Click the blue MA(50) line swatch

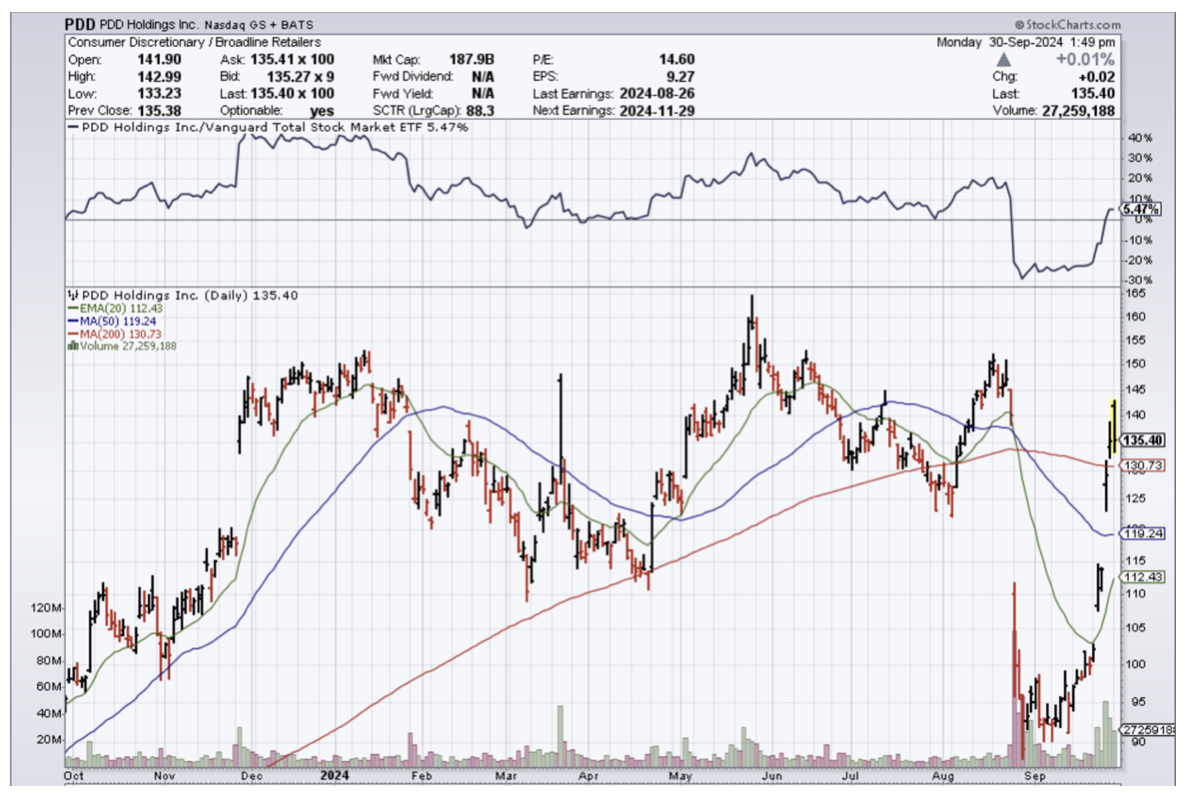(73, 321)
